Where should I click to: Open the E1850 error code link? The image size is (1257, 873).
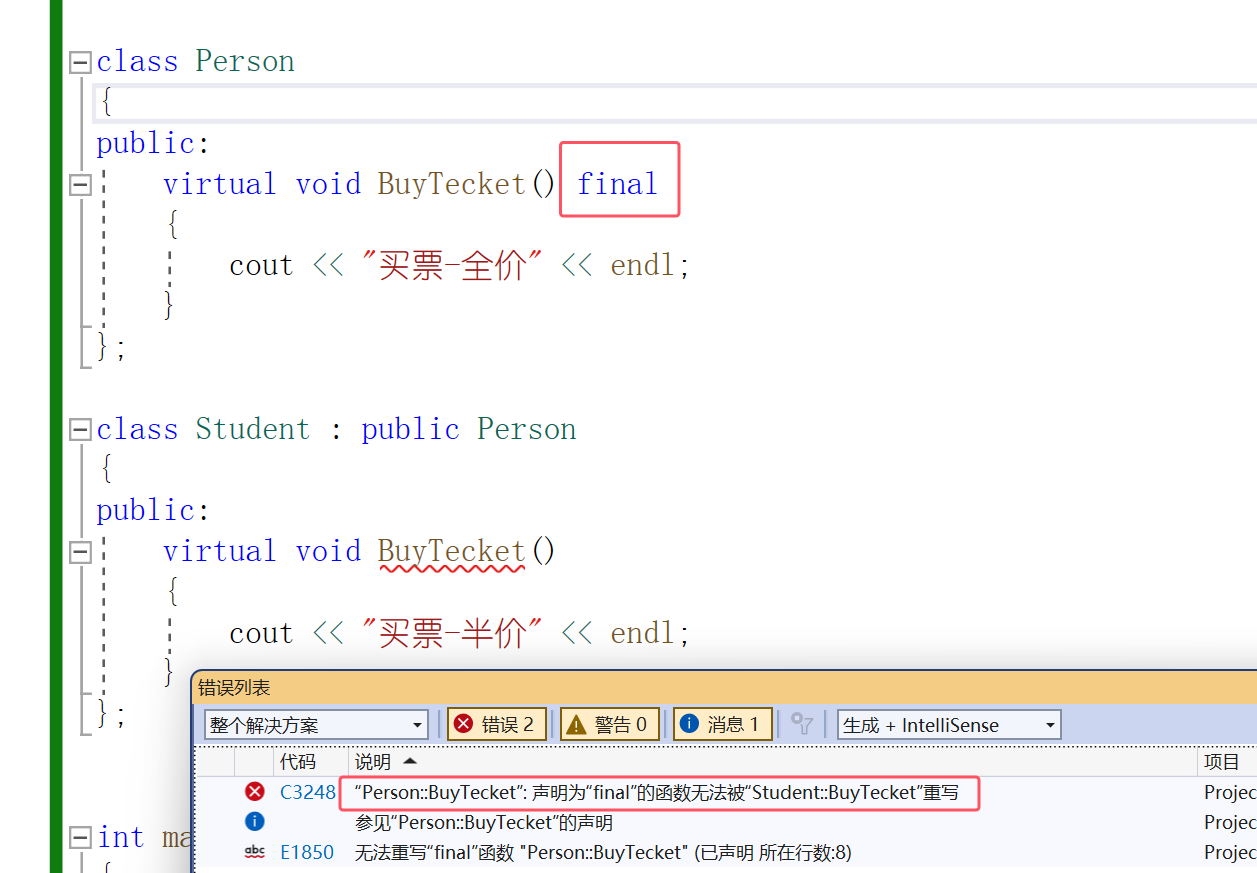coord(307,853)
